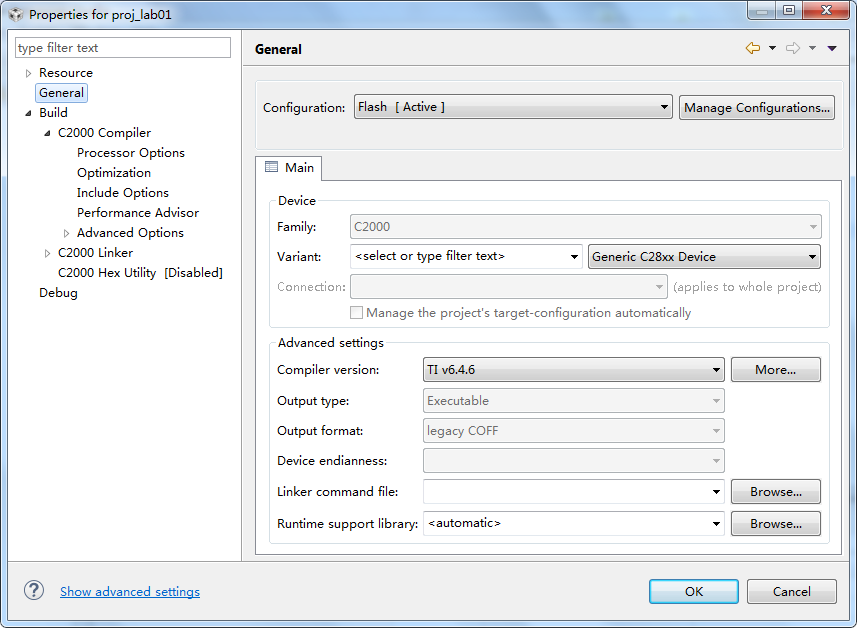Switch to the Main tab
The width and height of the screenshot is (857, 628).
(289, 168)
